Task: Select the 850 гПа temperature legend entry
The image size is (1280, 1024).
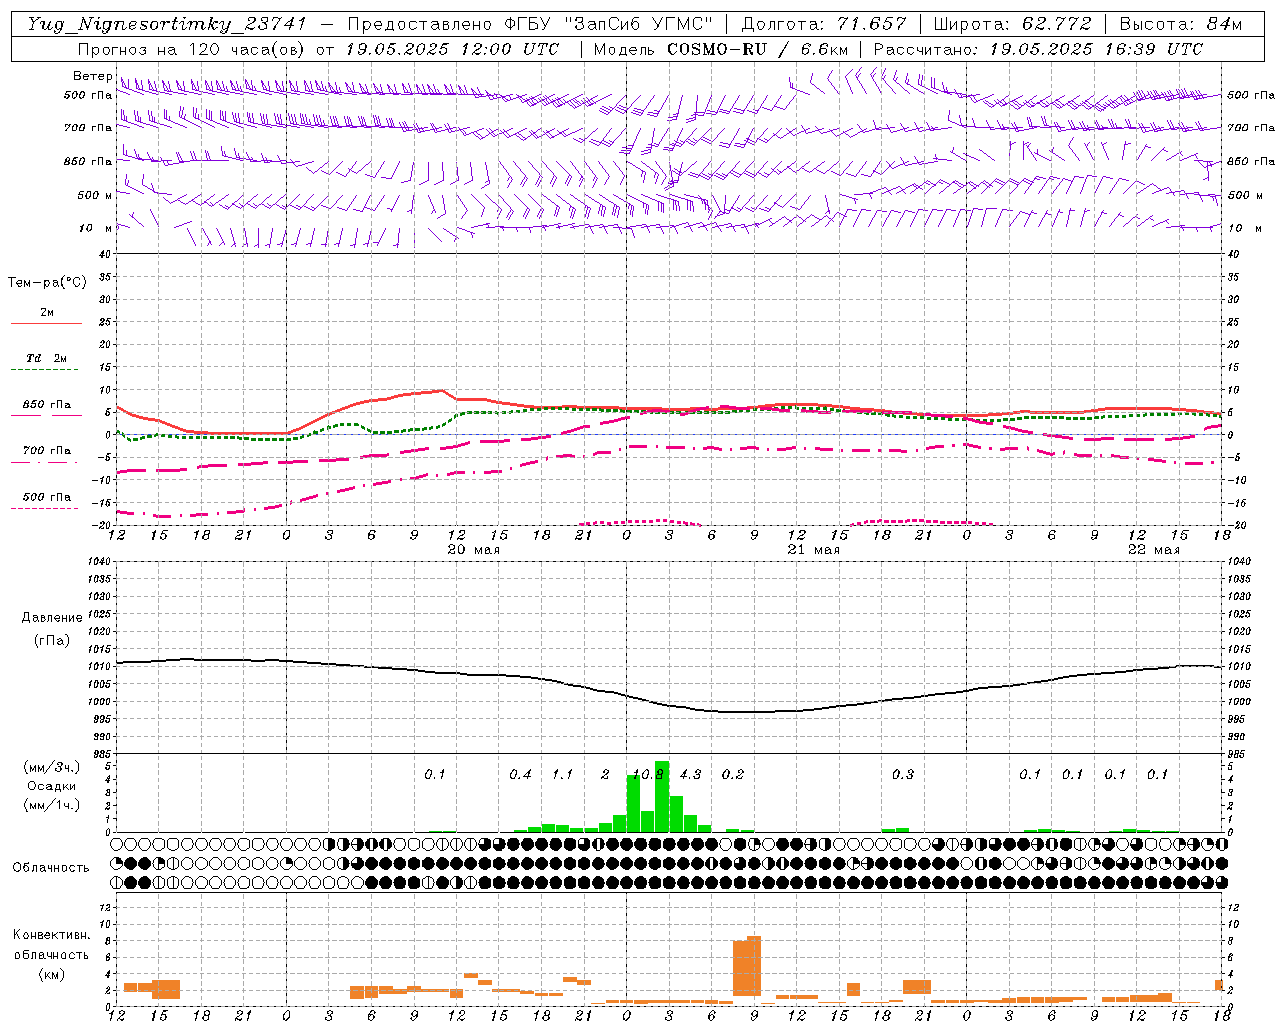Action: click(x=47, y=405)
